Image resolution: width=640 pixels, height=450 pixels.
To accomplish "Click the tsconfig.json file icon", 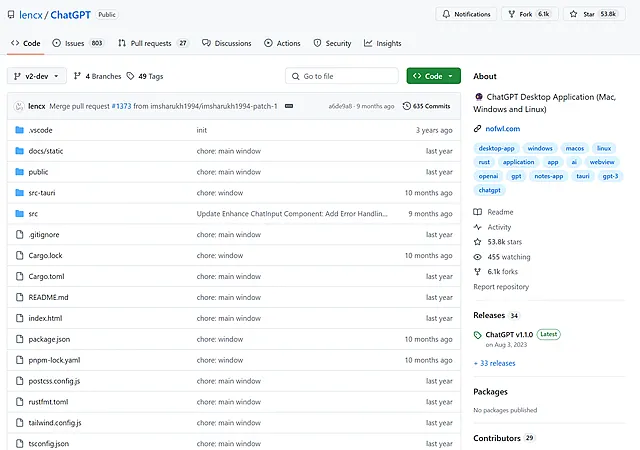I will [19, 443].
